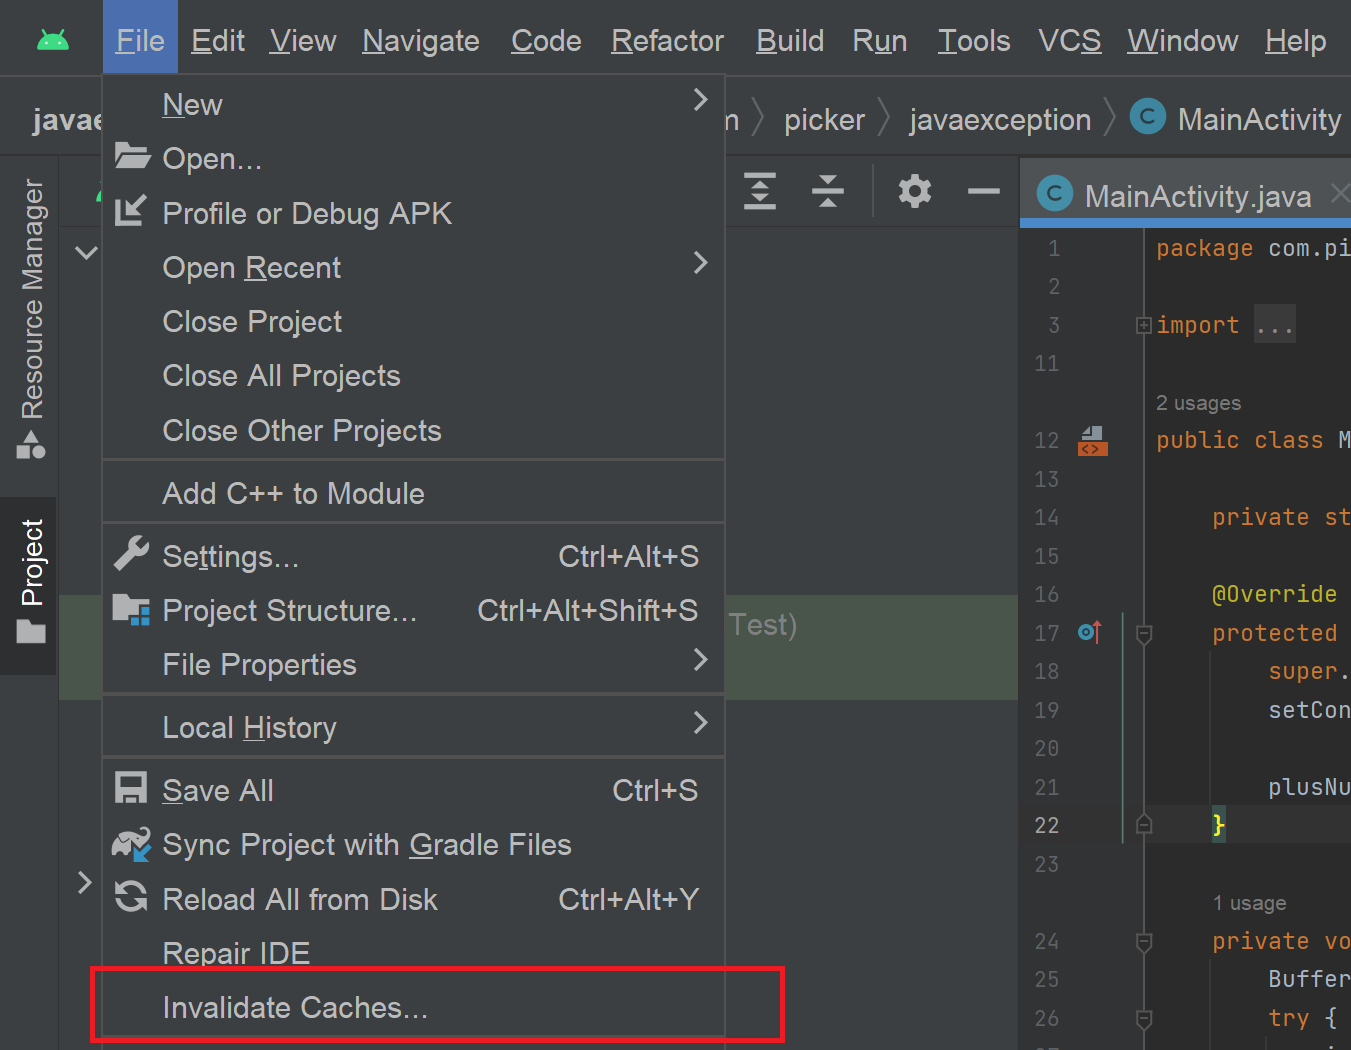This screenshot has height=1050, width=1351.
Task: Open the Run menu
Action: [880, 40]
